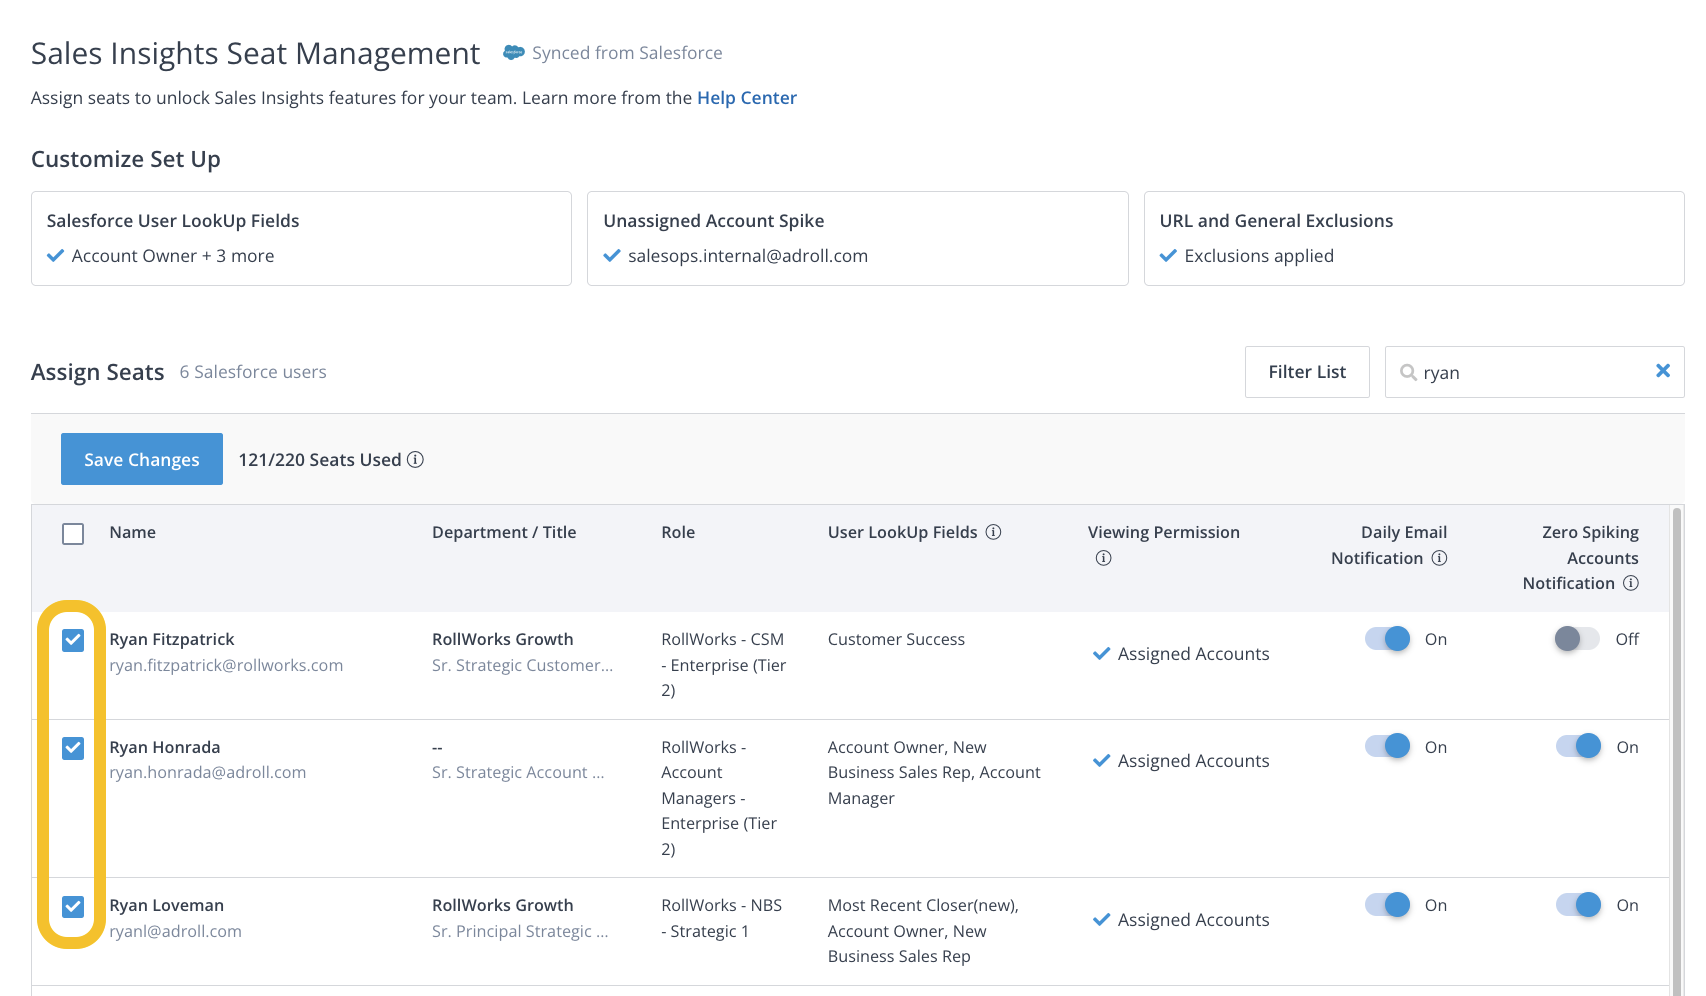This screenshot has width=1706, height=996.
Task: Open the Filter List options
Action: 1306,372
